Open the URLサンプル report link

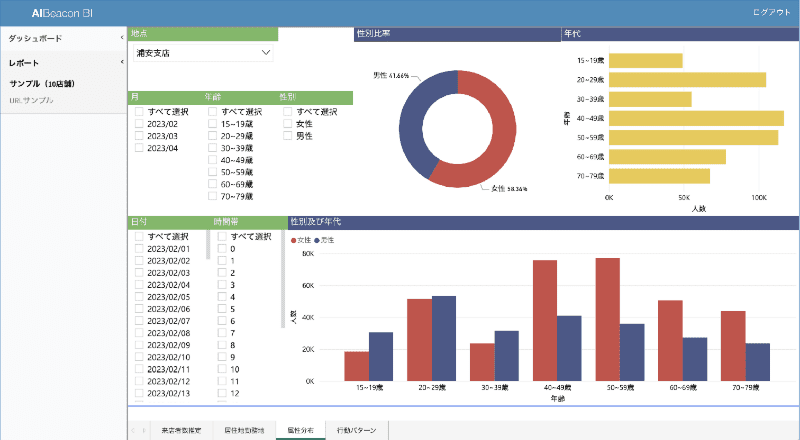(x=31, y=101)
